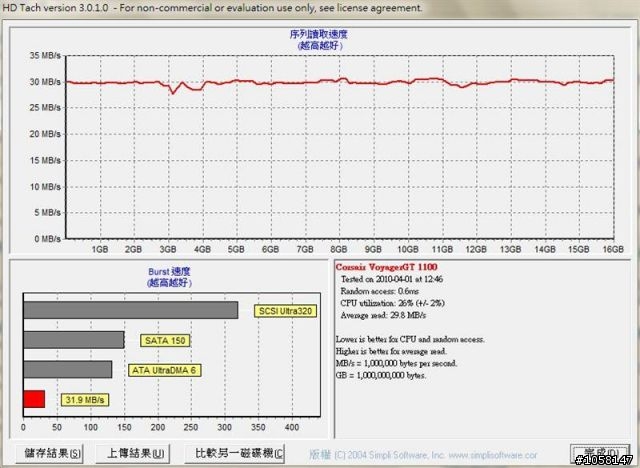
Task: Click the gray ATA UltraDMA 6 bar
Action: pyautogui.click(x=67, y=369)
